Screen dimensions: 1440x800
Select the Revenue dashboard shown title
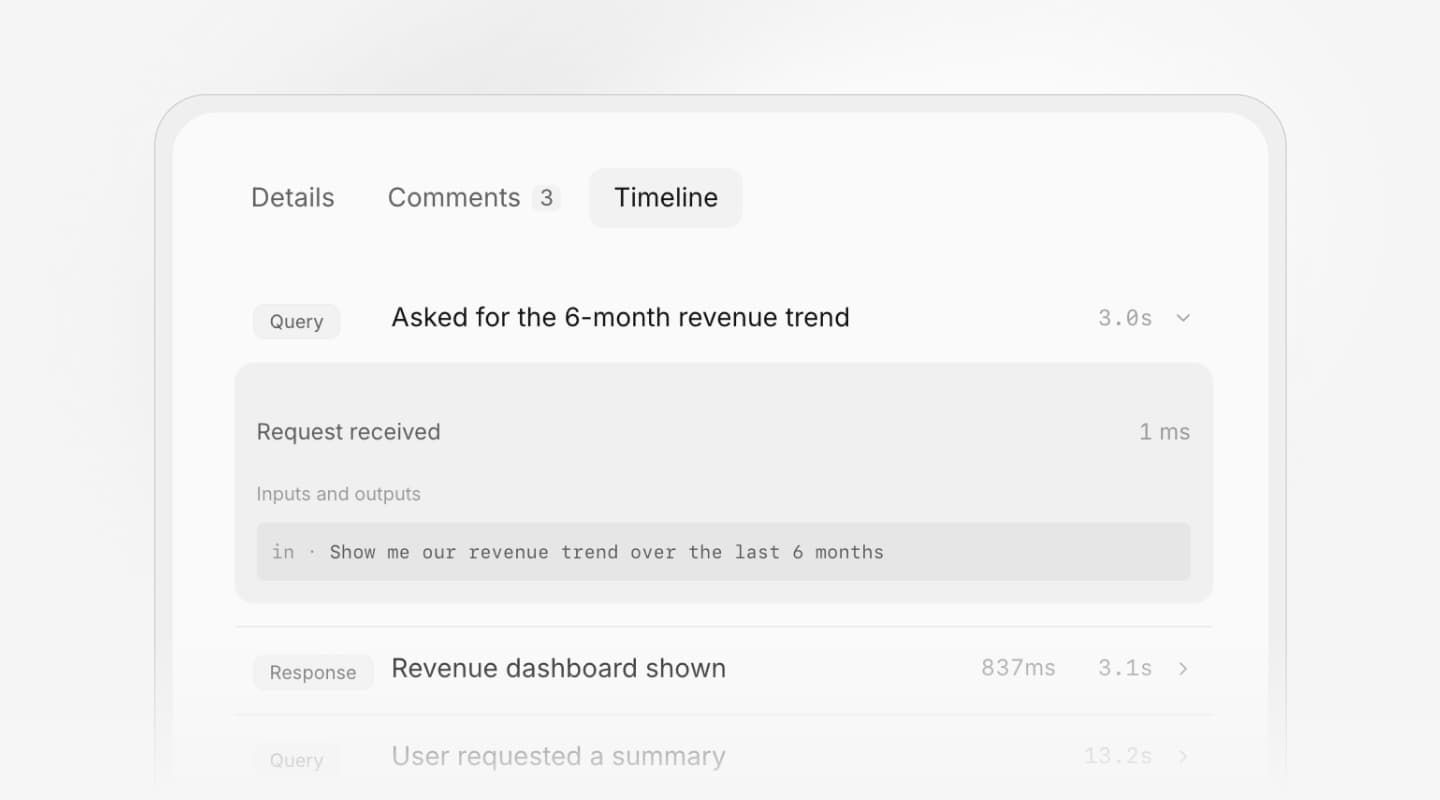558,668
